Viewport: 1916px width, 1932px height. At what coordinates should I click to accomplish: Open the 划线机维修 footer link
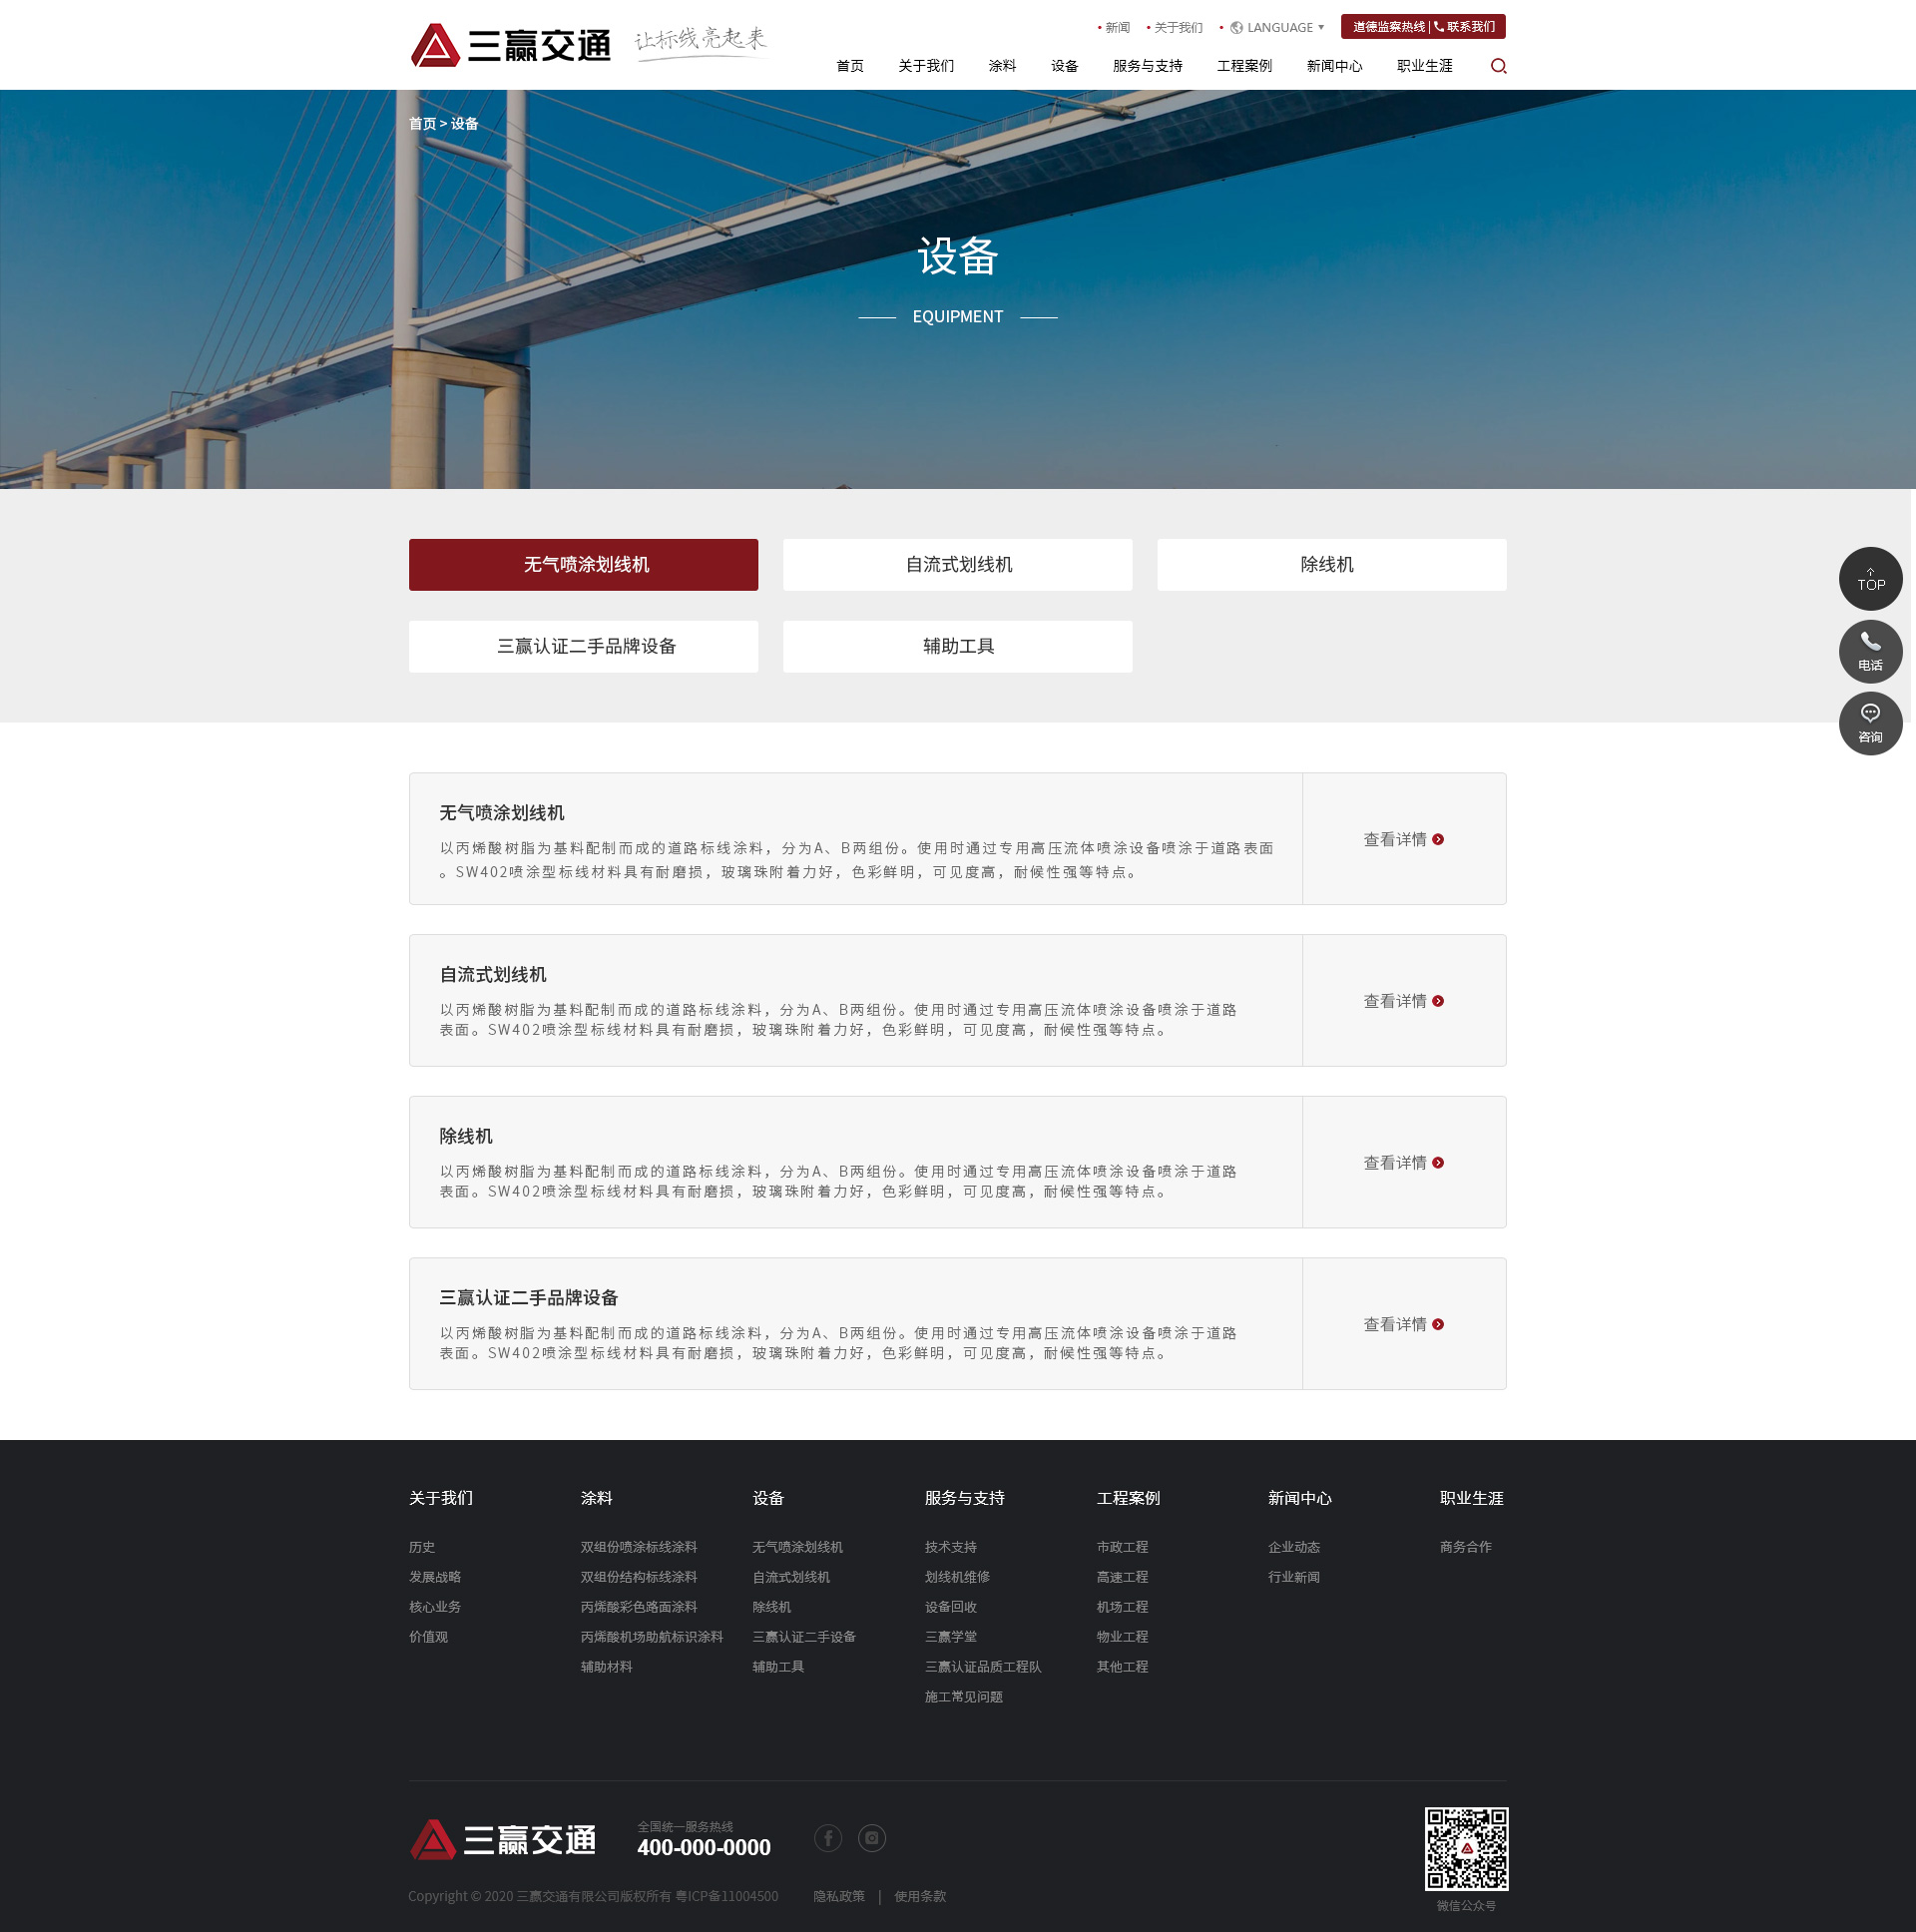point(956,1577)
